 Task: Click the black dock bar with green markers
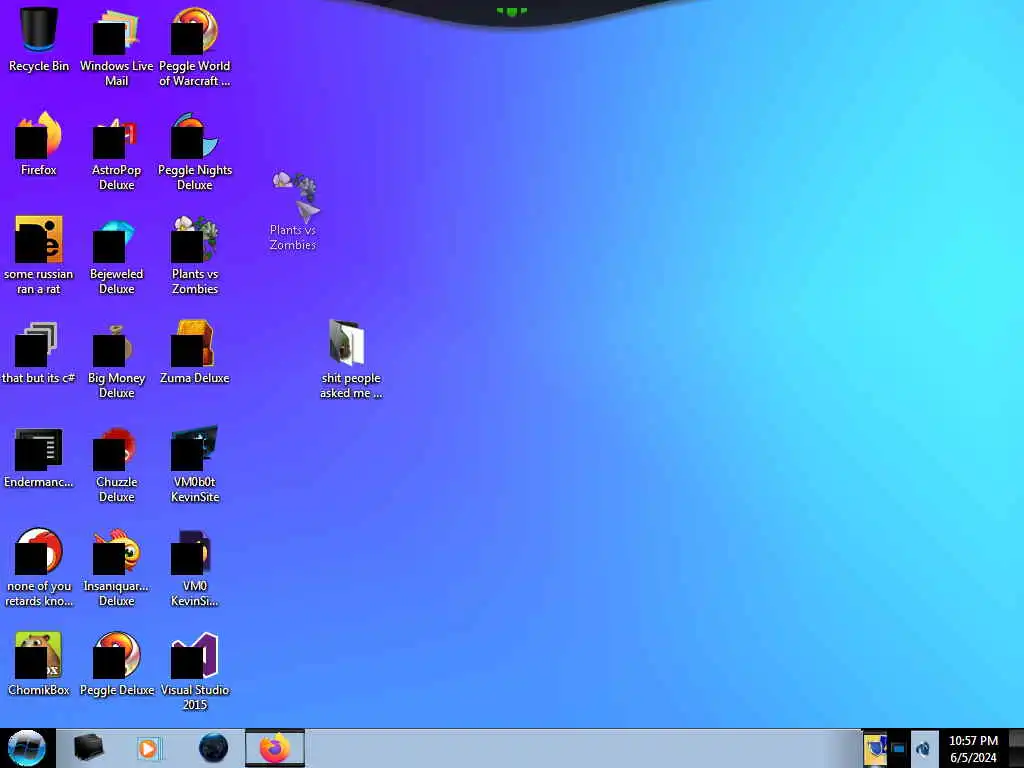click(x=511, y=12)
